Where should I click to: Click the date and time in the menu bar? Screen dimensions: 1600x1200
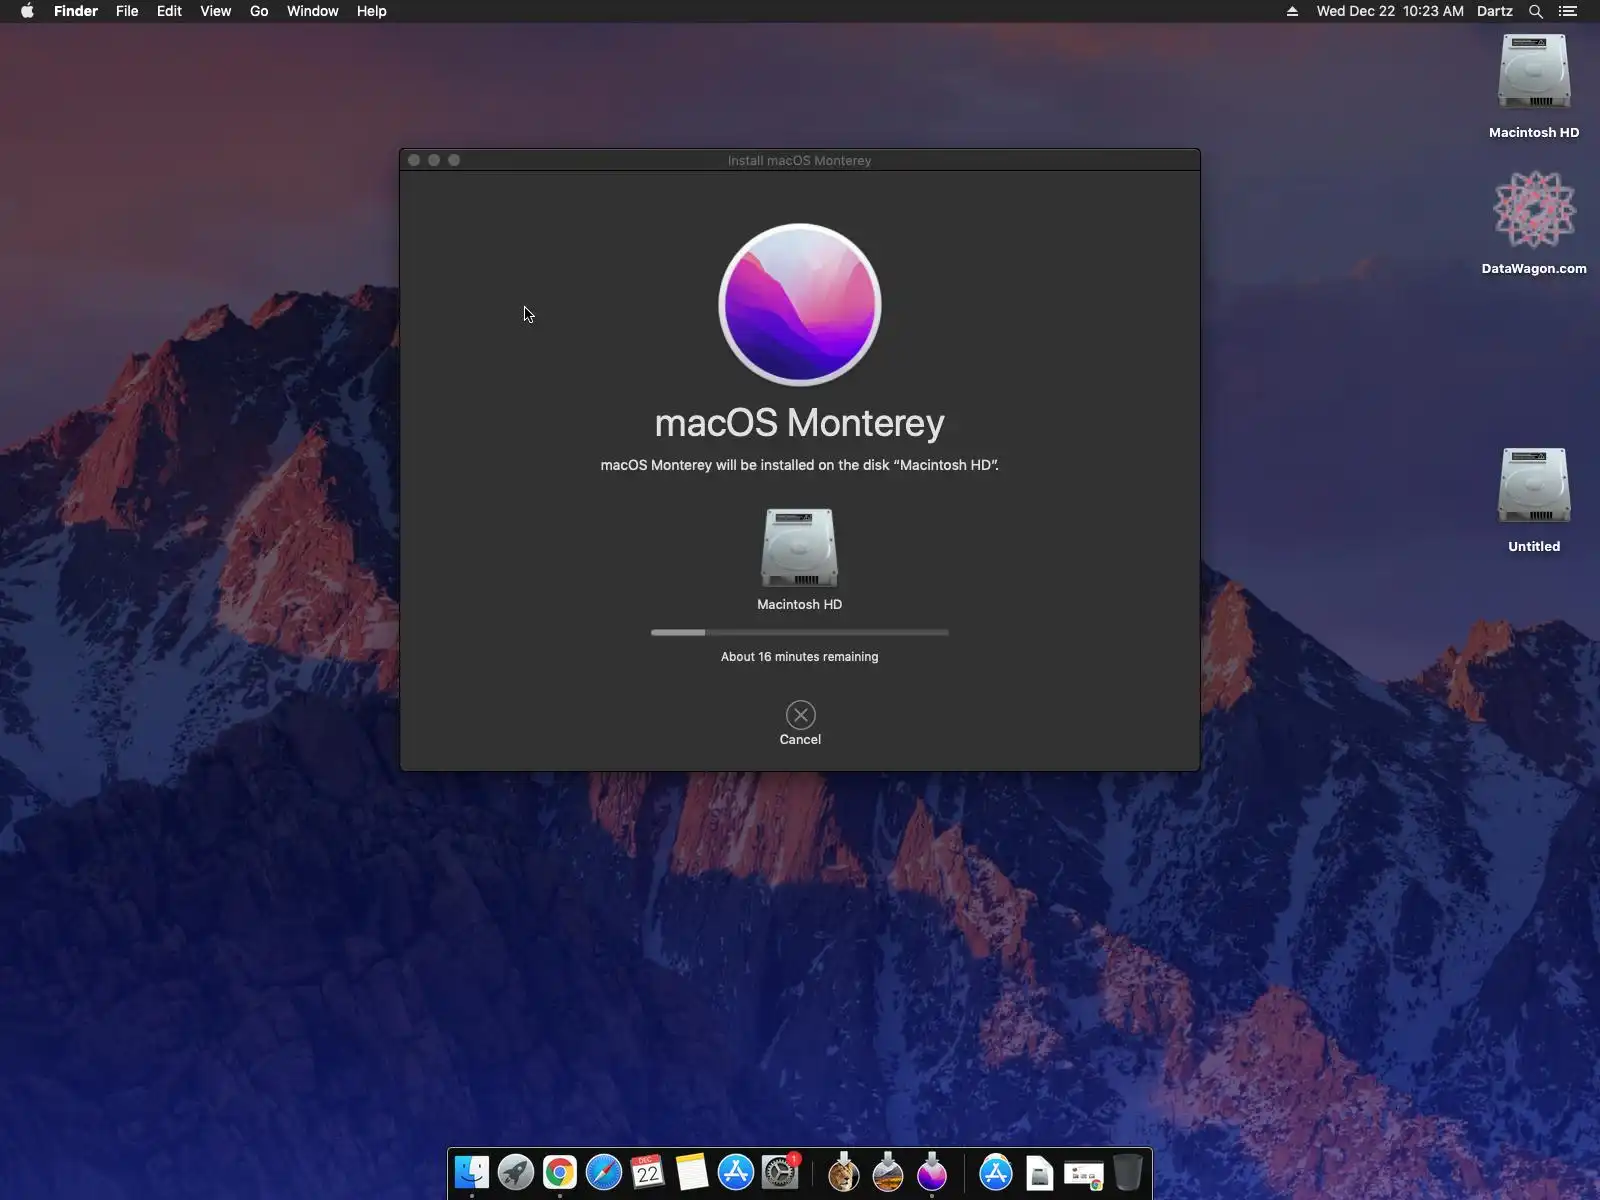coord(1390,11)
